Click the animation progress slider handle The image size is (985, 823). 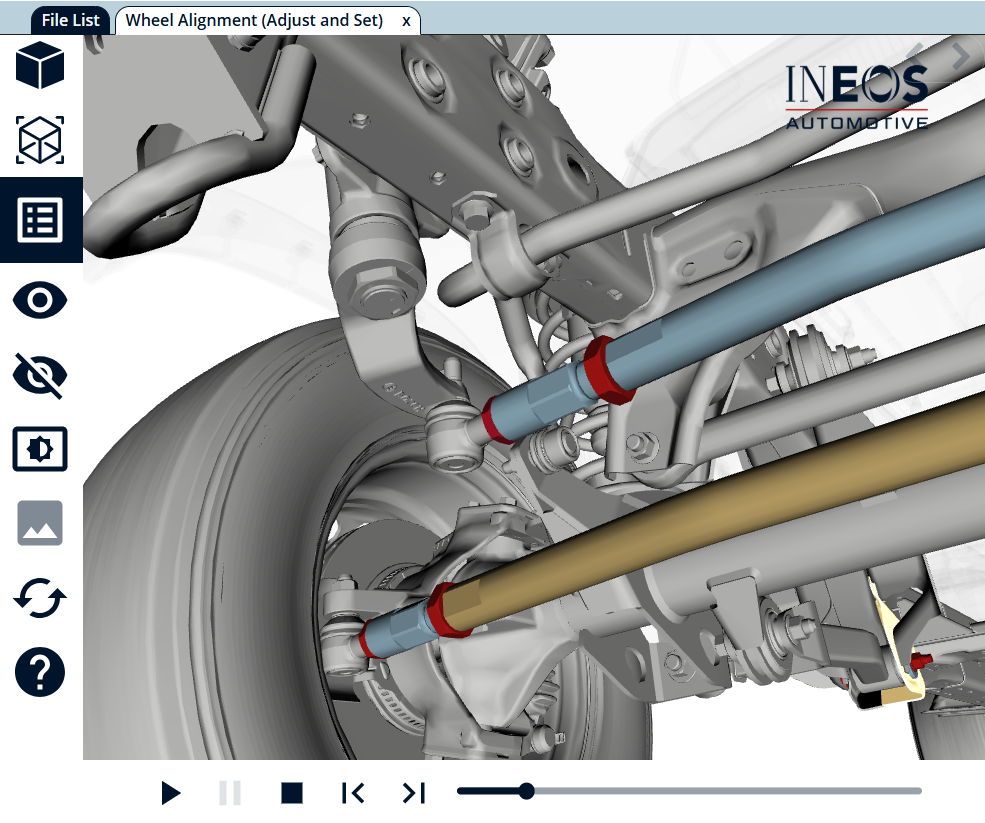526,791
